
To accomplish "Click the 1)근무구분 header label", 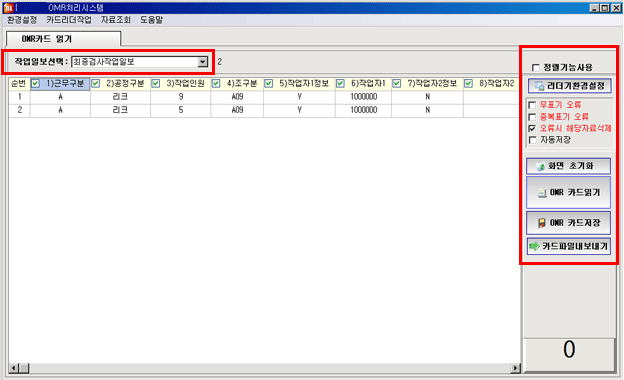I will point(65,83).
